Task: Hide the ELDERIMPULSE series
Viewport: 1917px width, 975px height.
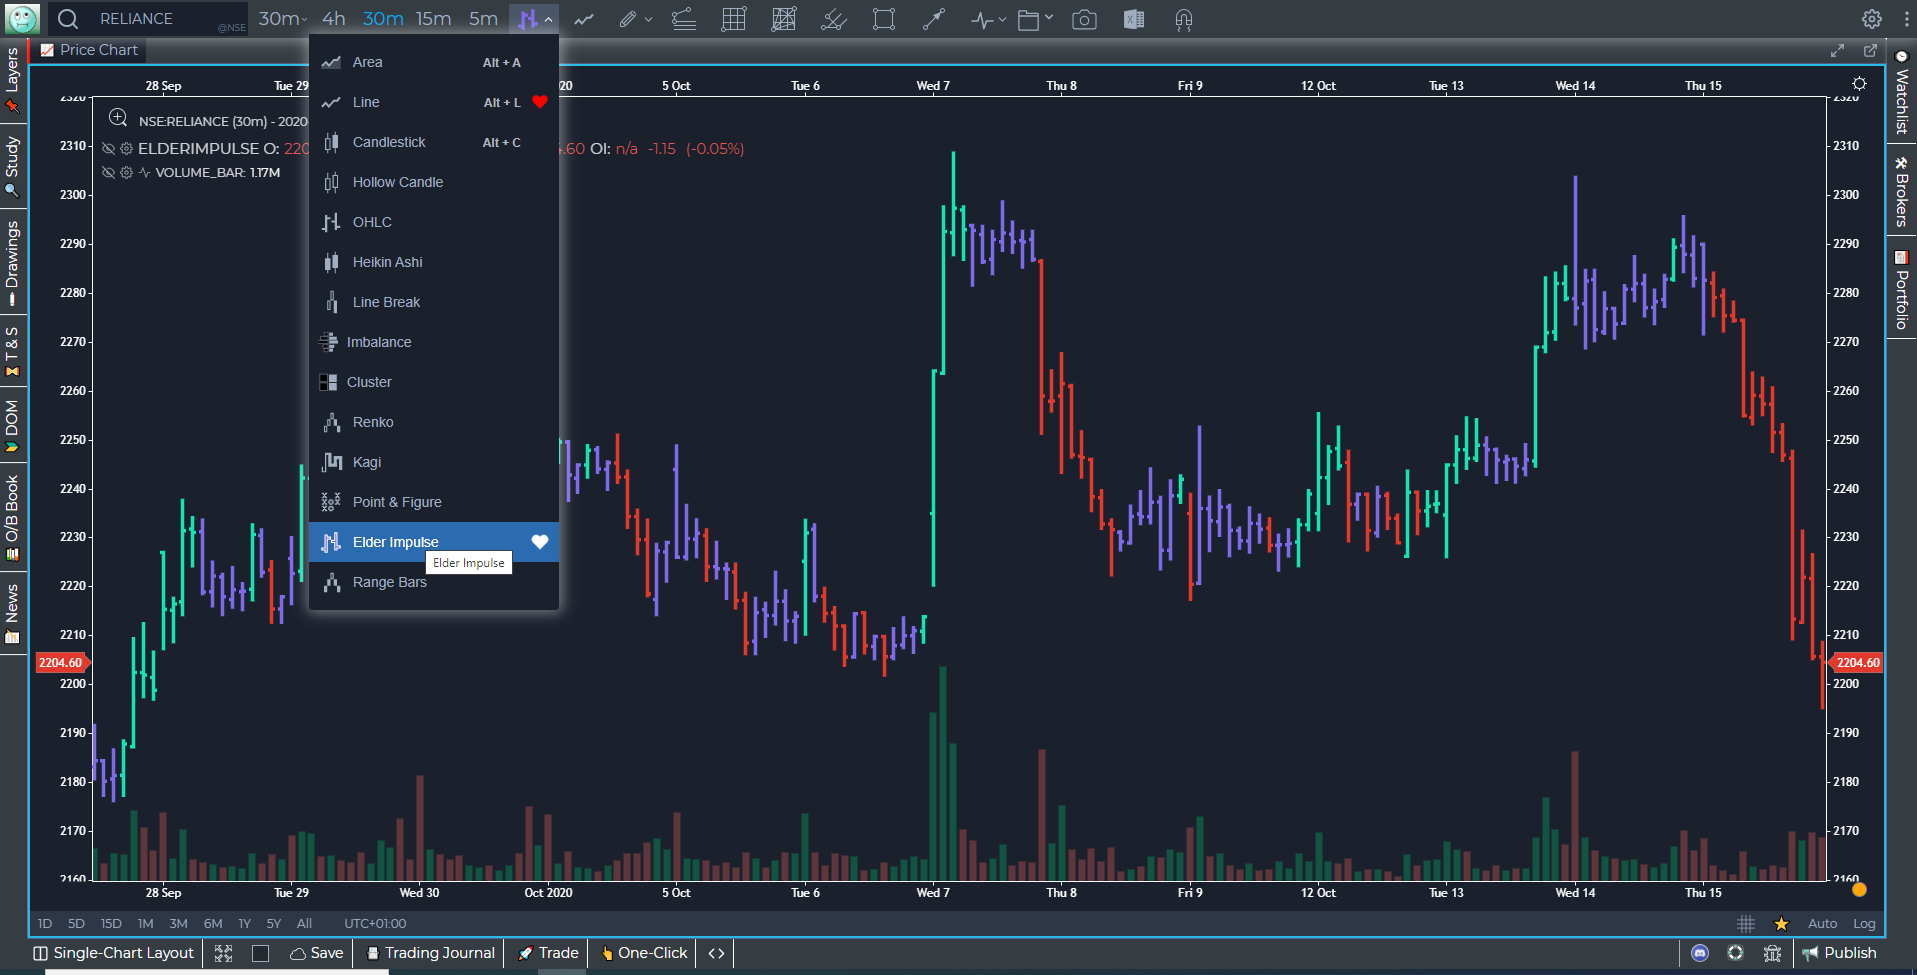Action: (x=109, y=148)
